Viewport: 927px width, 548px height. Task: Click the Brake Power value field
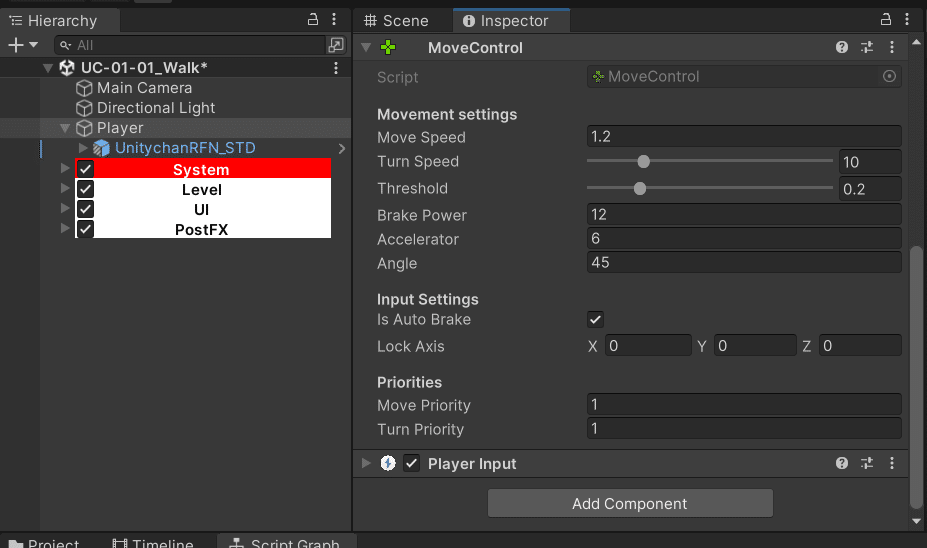[744, 215]
